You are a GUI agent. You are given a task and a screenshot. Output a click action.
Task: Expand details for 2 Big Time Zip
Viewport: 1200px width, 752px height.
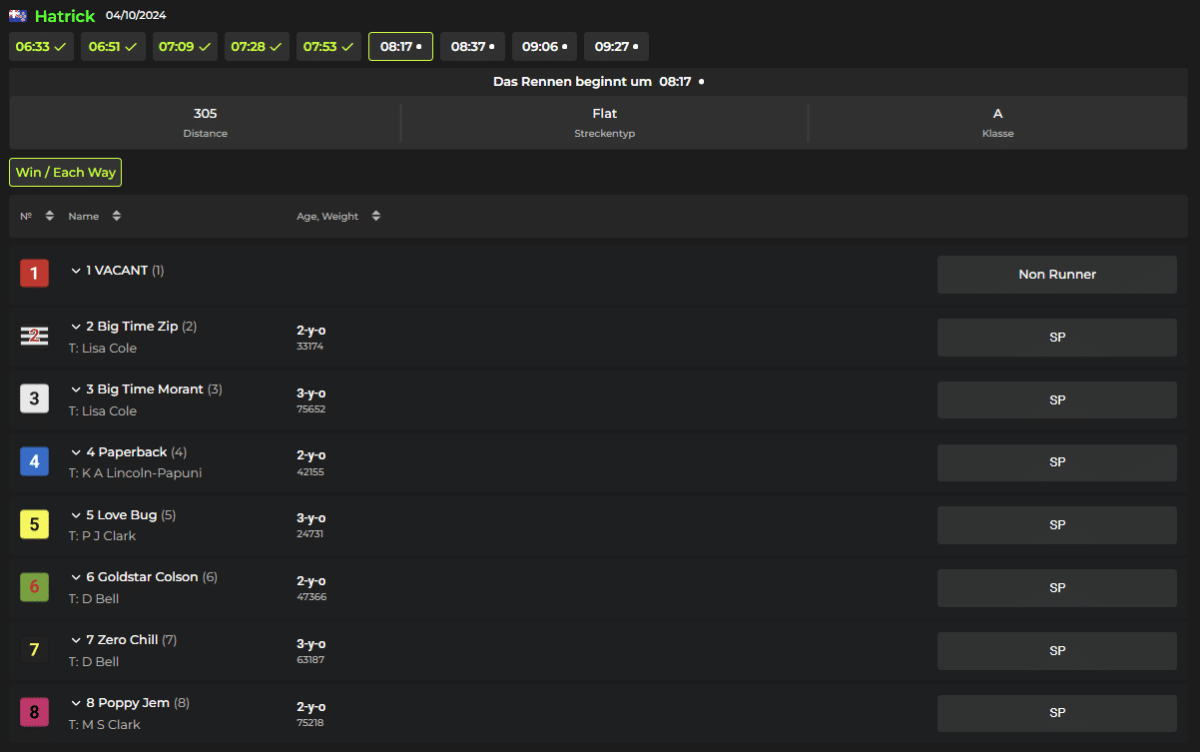point(76,327)
